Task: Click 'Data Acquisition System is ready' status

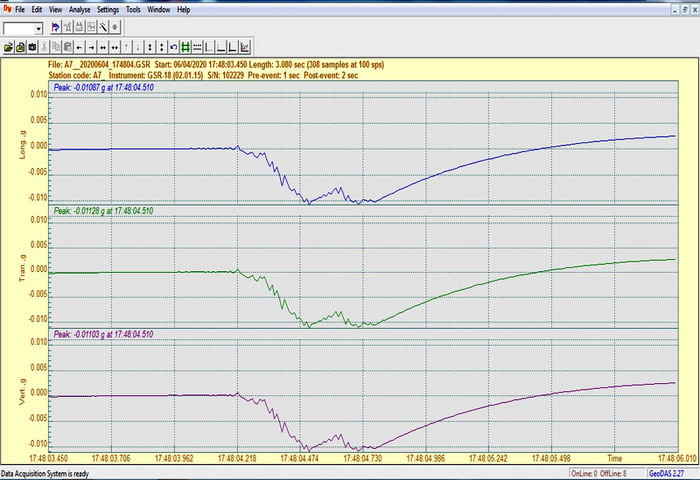Action: (x=45, y=474)
